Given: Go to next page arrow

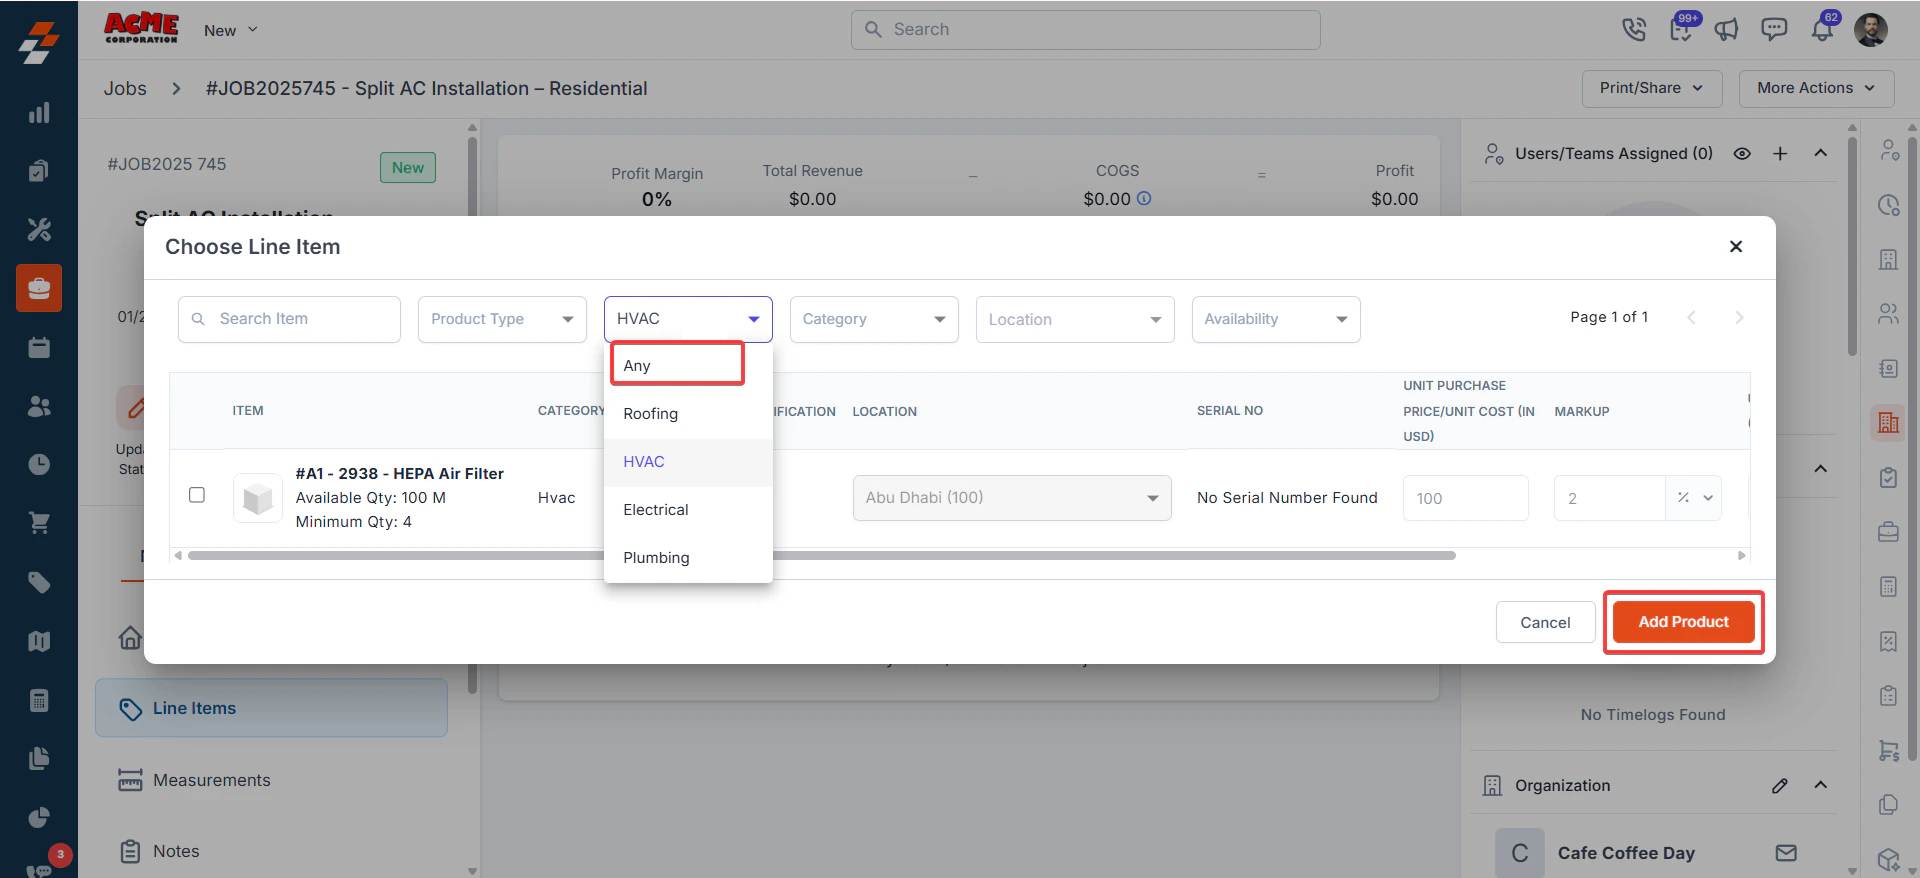Looking at the screenshot, I should [x=1739, y=317].
